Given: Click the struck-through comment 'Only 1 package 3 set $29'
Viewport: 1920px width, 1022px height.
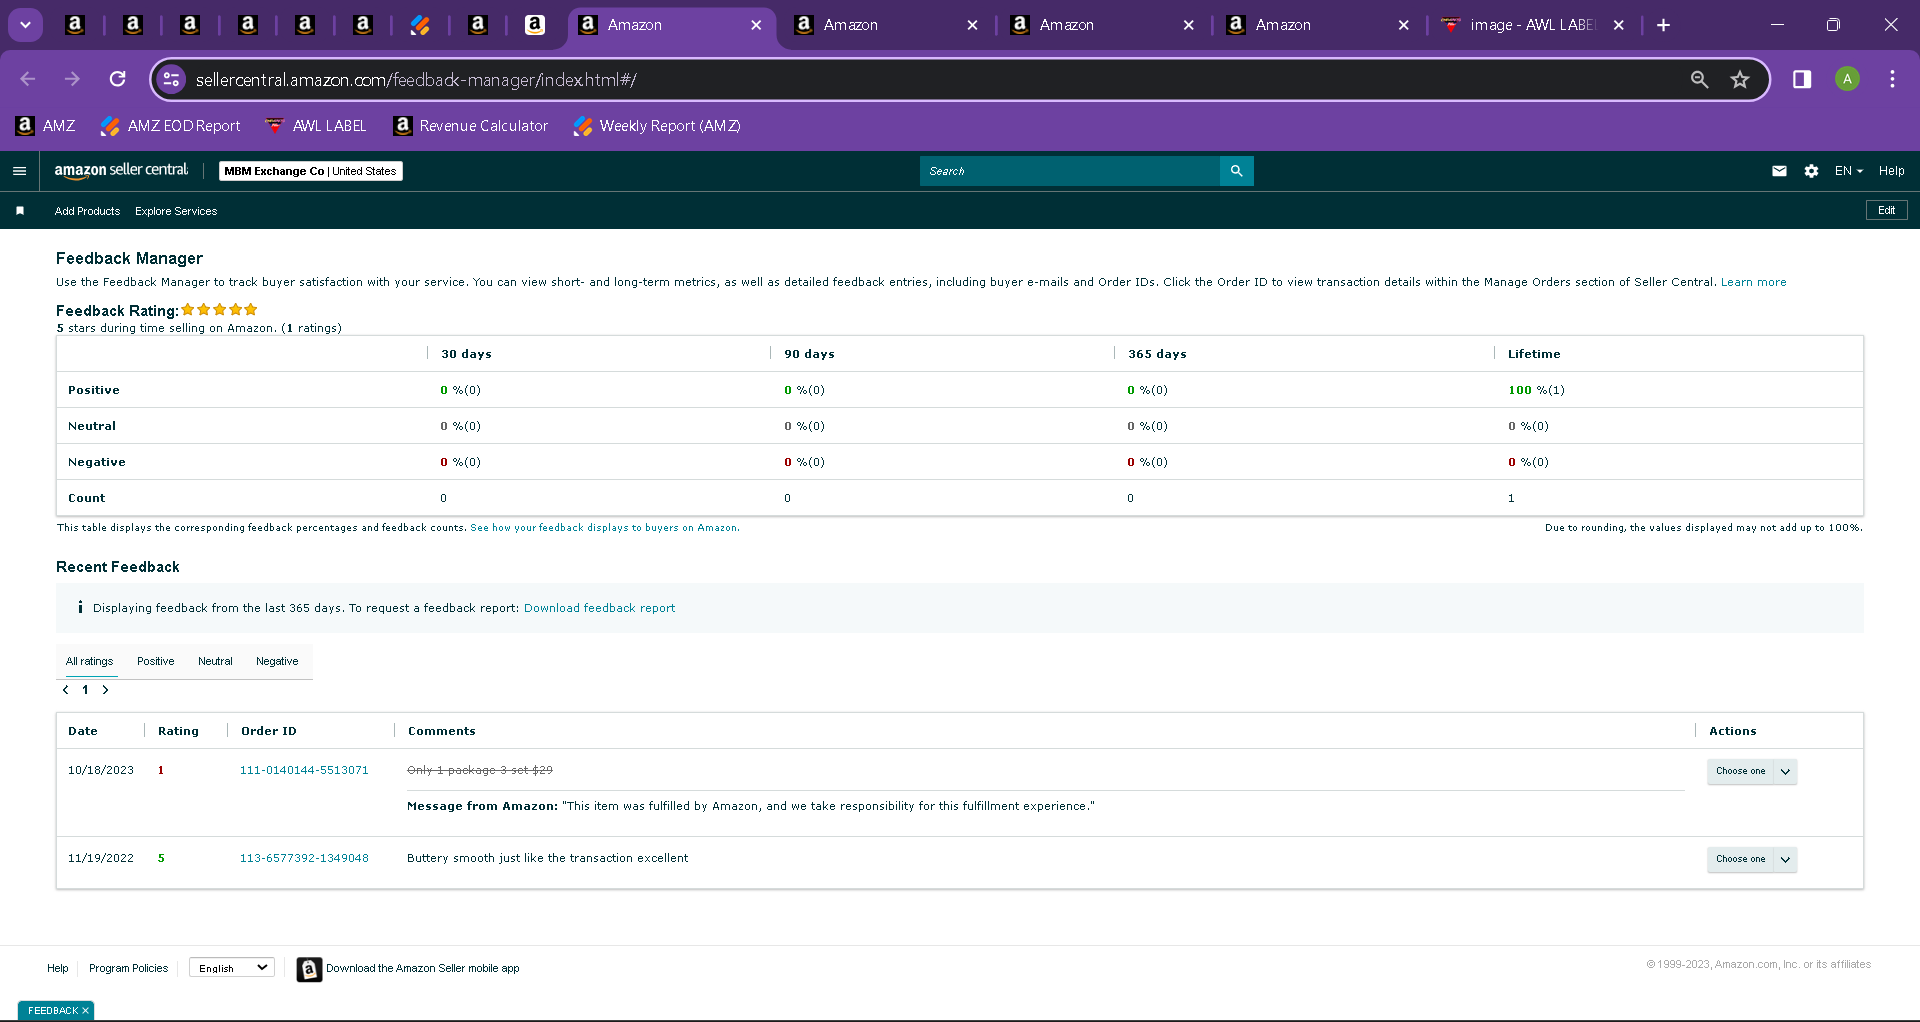Looking at the screenshot, I should click(480, 770).
